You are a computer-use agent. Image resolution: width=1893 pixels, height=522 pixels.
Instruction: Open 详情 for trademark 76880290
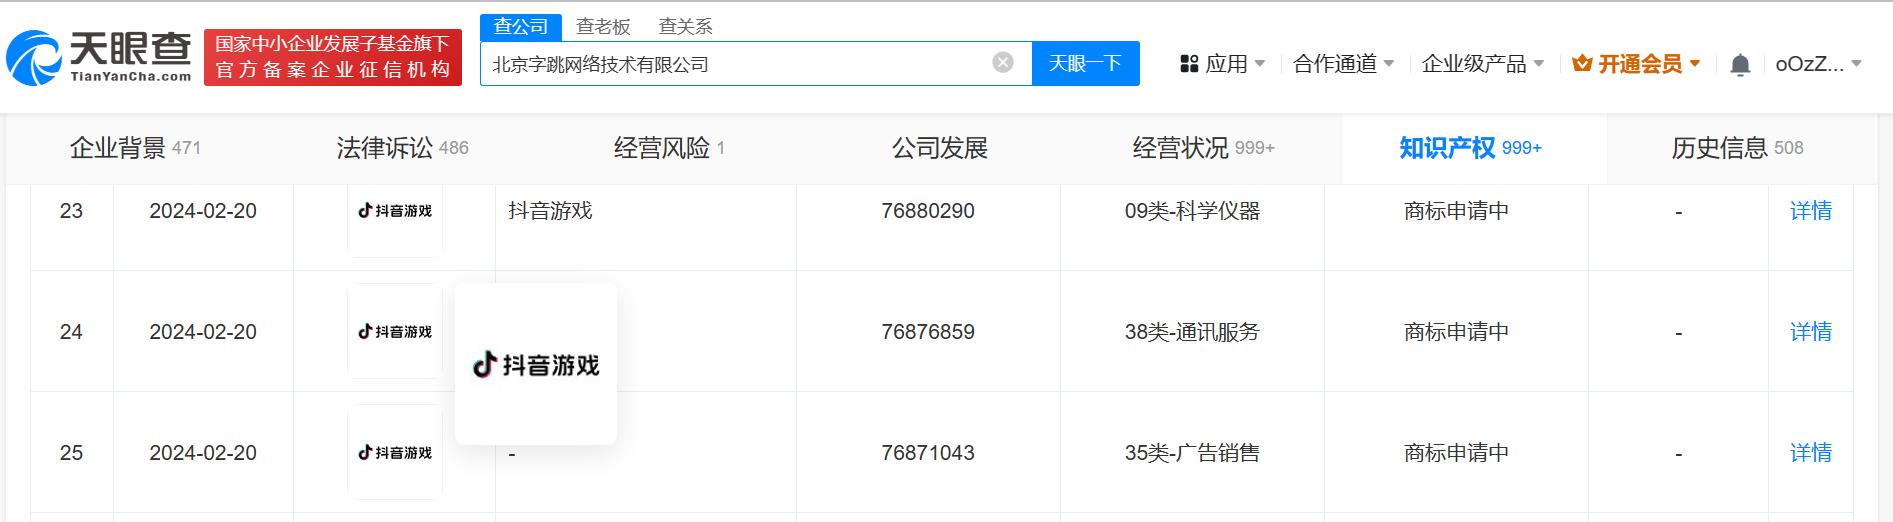tap(1811, 211)
